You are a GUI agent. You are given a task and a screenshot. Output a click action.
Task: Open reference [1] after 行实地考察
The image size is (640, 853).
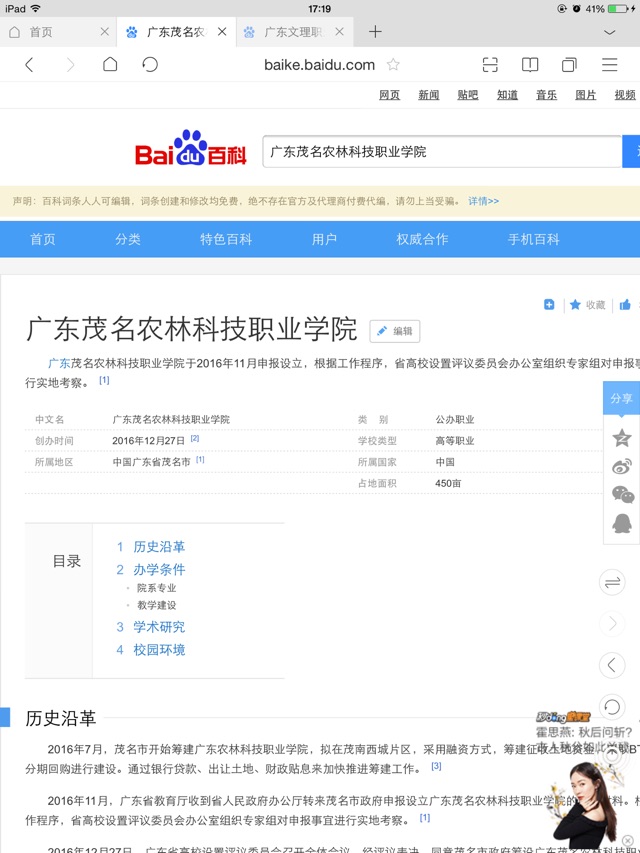[104, 380]
